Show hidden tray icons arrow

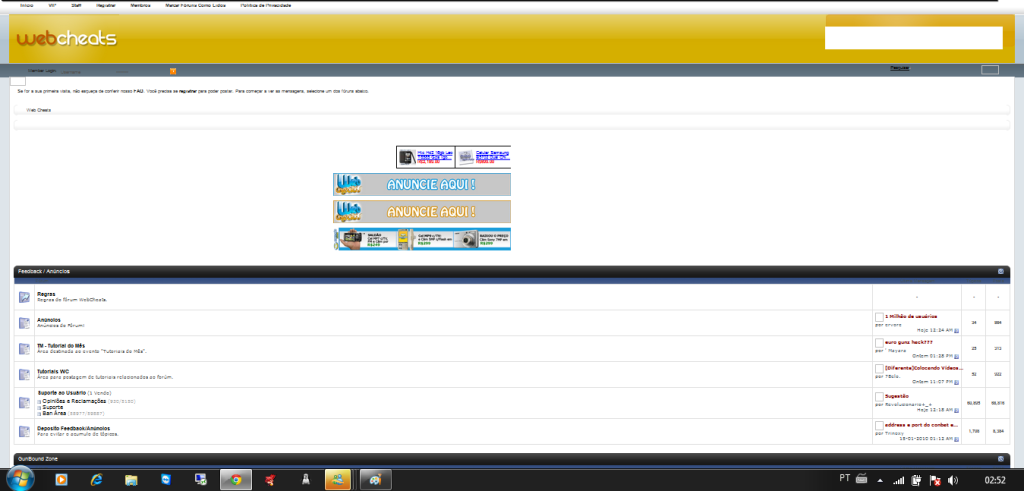(880, 481)
